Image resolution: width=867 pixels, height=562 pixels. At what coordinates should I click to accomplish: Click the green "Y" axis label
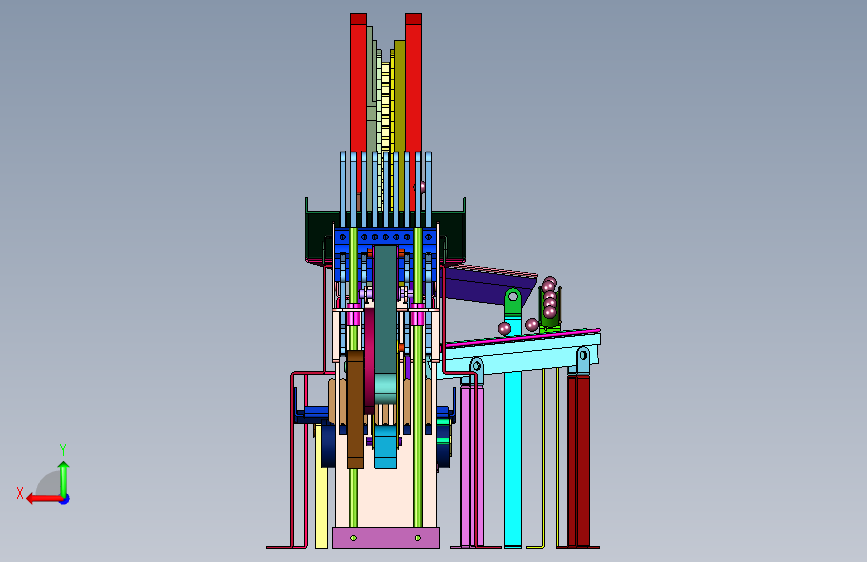(x=63, y=449)
